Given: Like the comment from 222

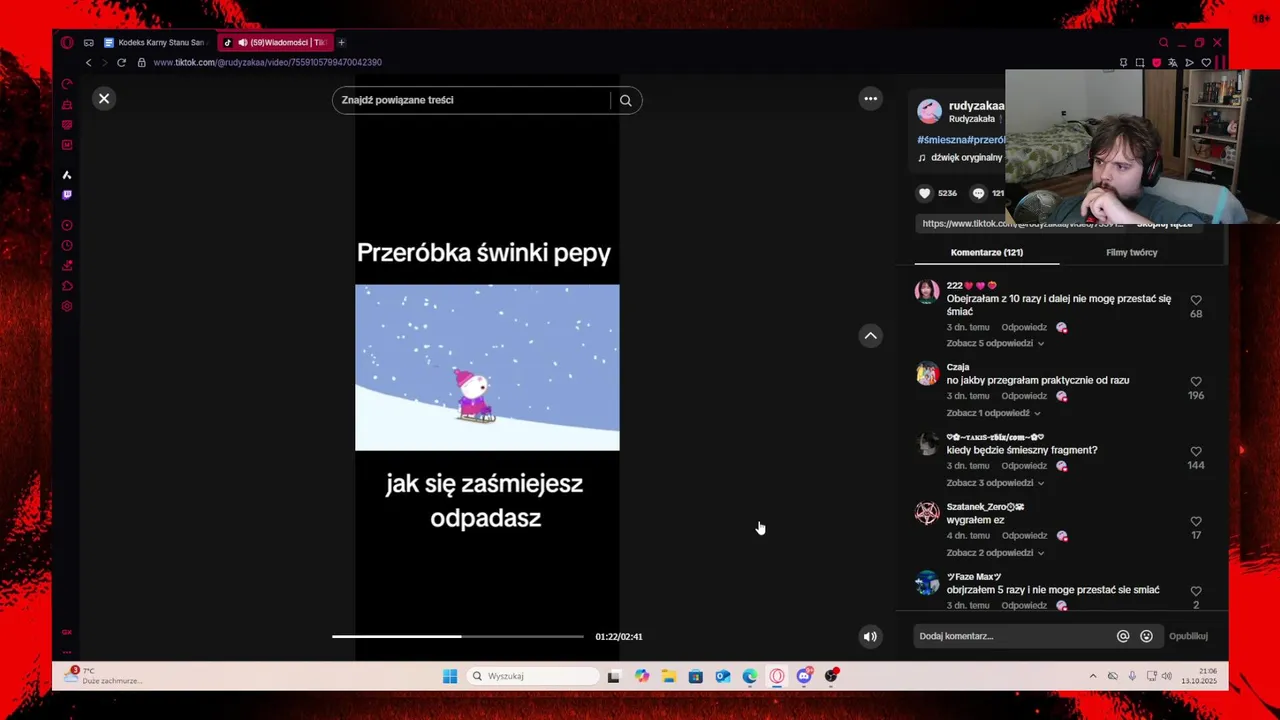Looking at the screenshot, I should (x=1196, y=300).
